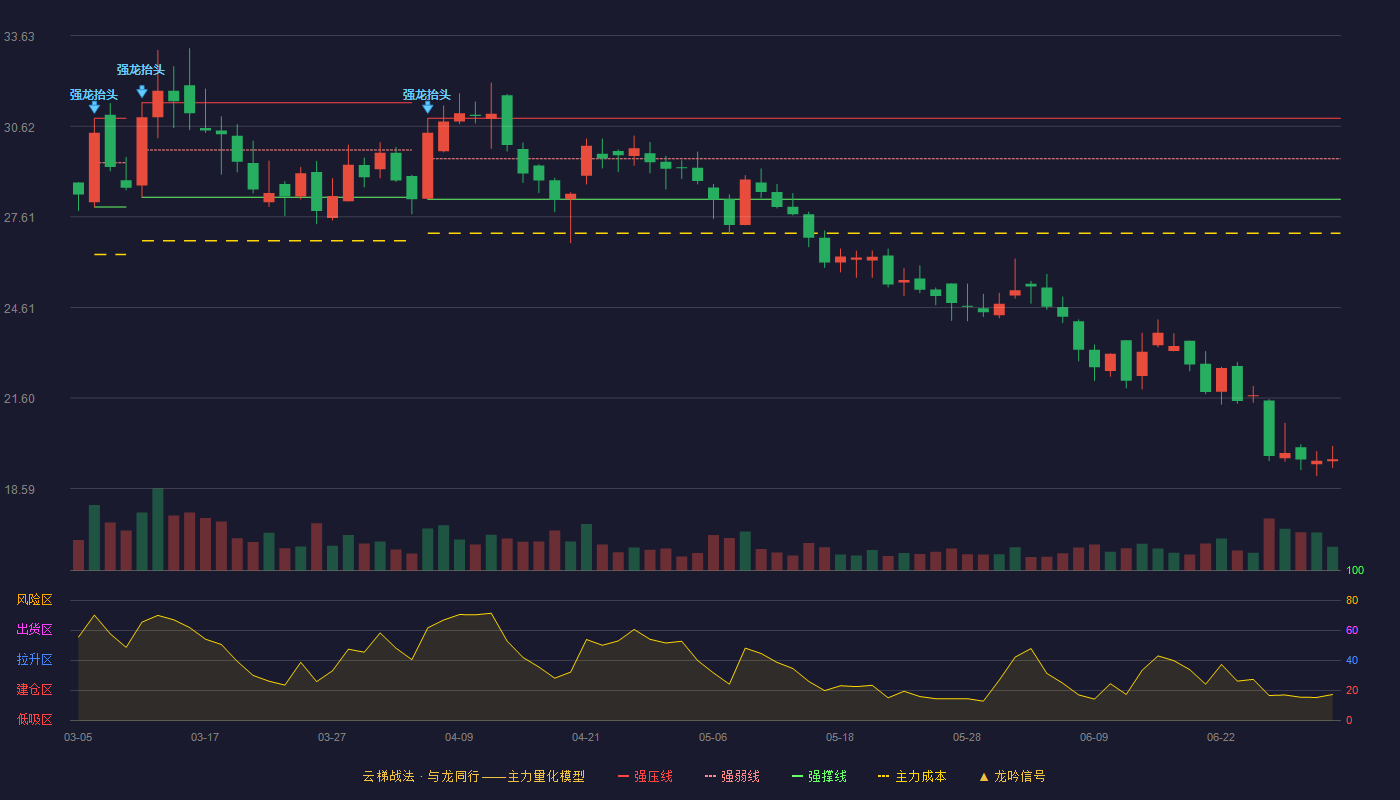Viewport: 1400px width, 800px height.
Task: Click the red 20 indicator scale value
Action: click(x=1352, y=690)
